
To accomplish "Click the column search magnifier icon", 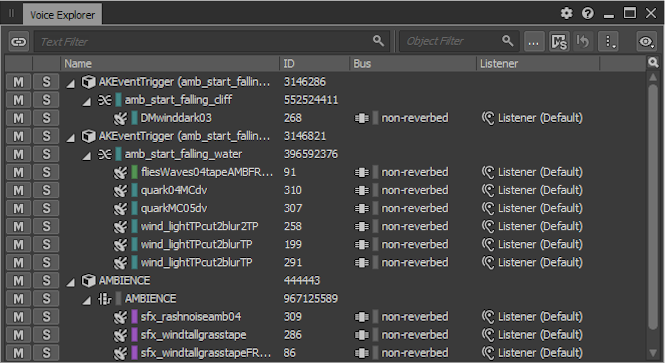I will [653, 63].
